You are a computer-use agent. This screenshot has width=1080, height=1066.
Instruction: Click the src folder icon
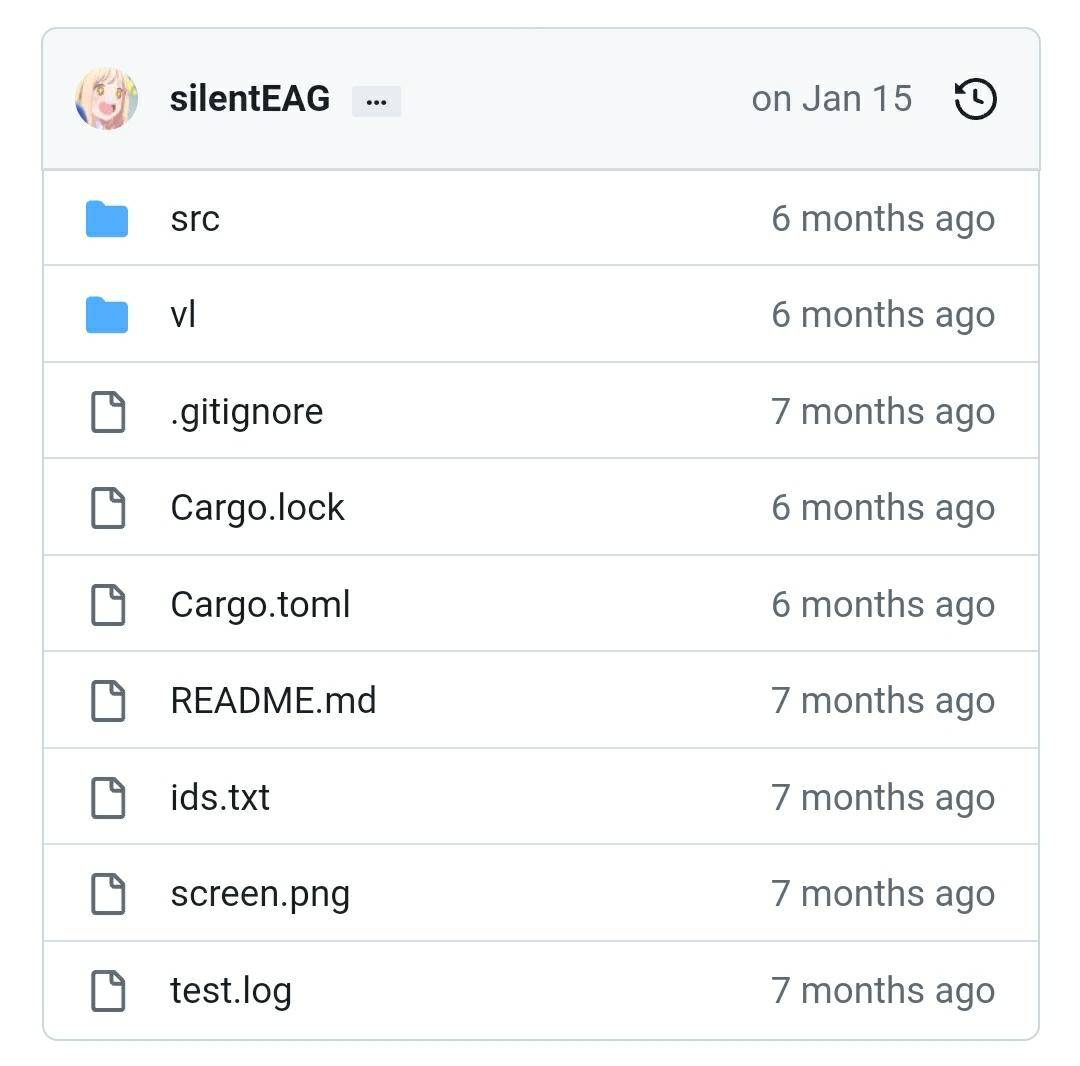point(107,219)
